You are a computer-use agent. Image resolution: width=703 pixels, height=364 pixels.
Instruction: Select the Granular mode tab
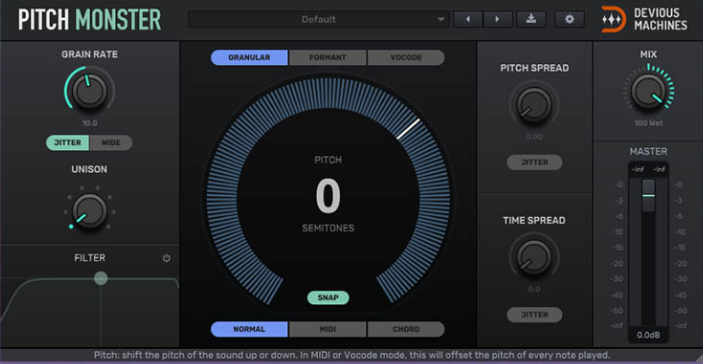coord(249,57)
